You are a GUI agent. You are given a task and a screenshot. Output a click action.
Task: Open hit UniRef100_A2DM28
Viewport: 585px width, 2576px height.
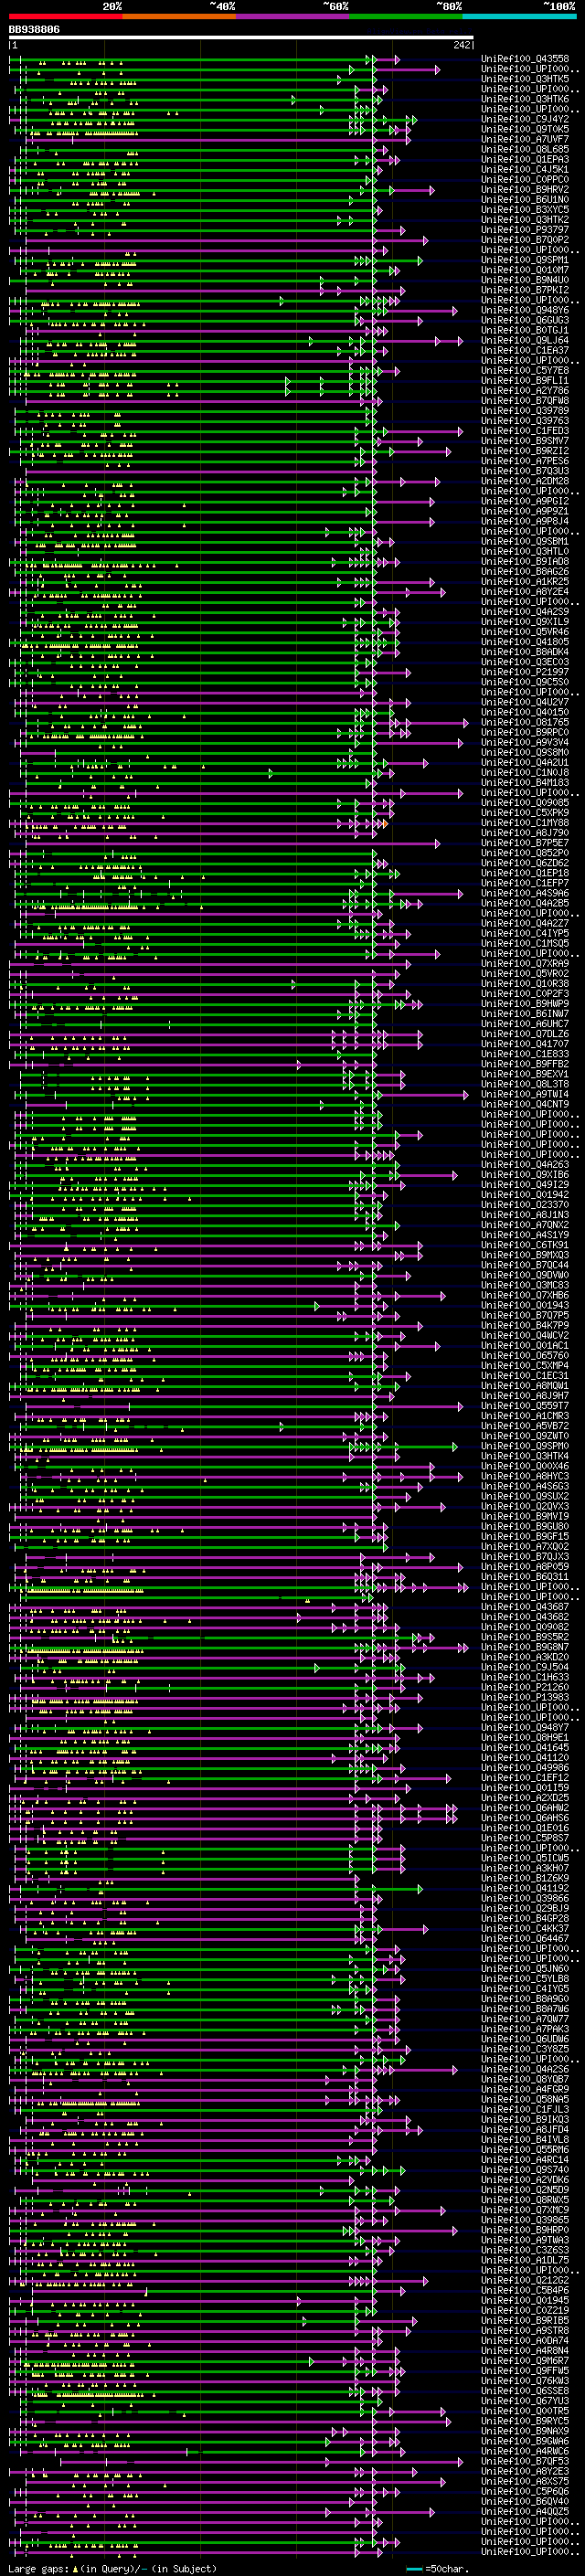pos(524,481)
